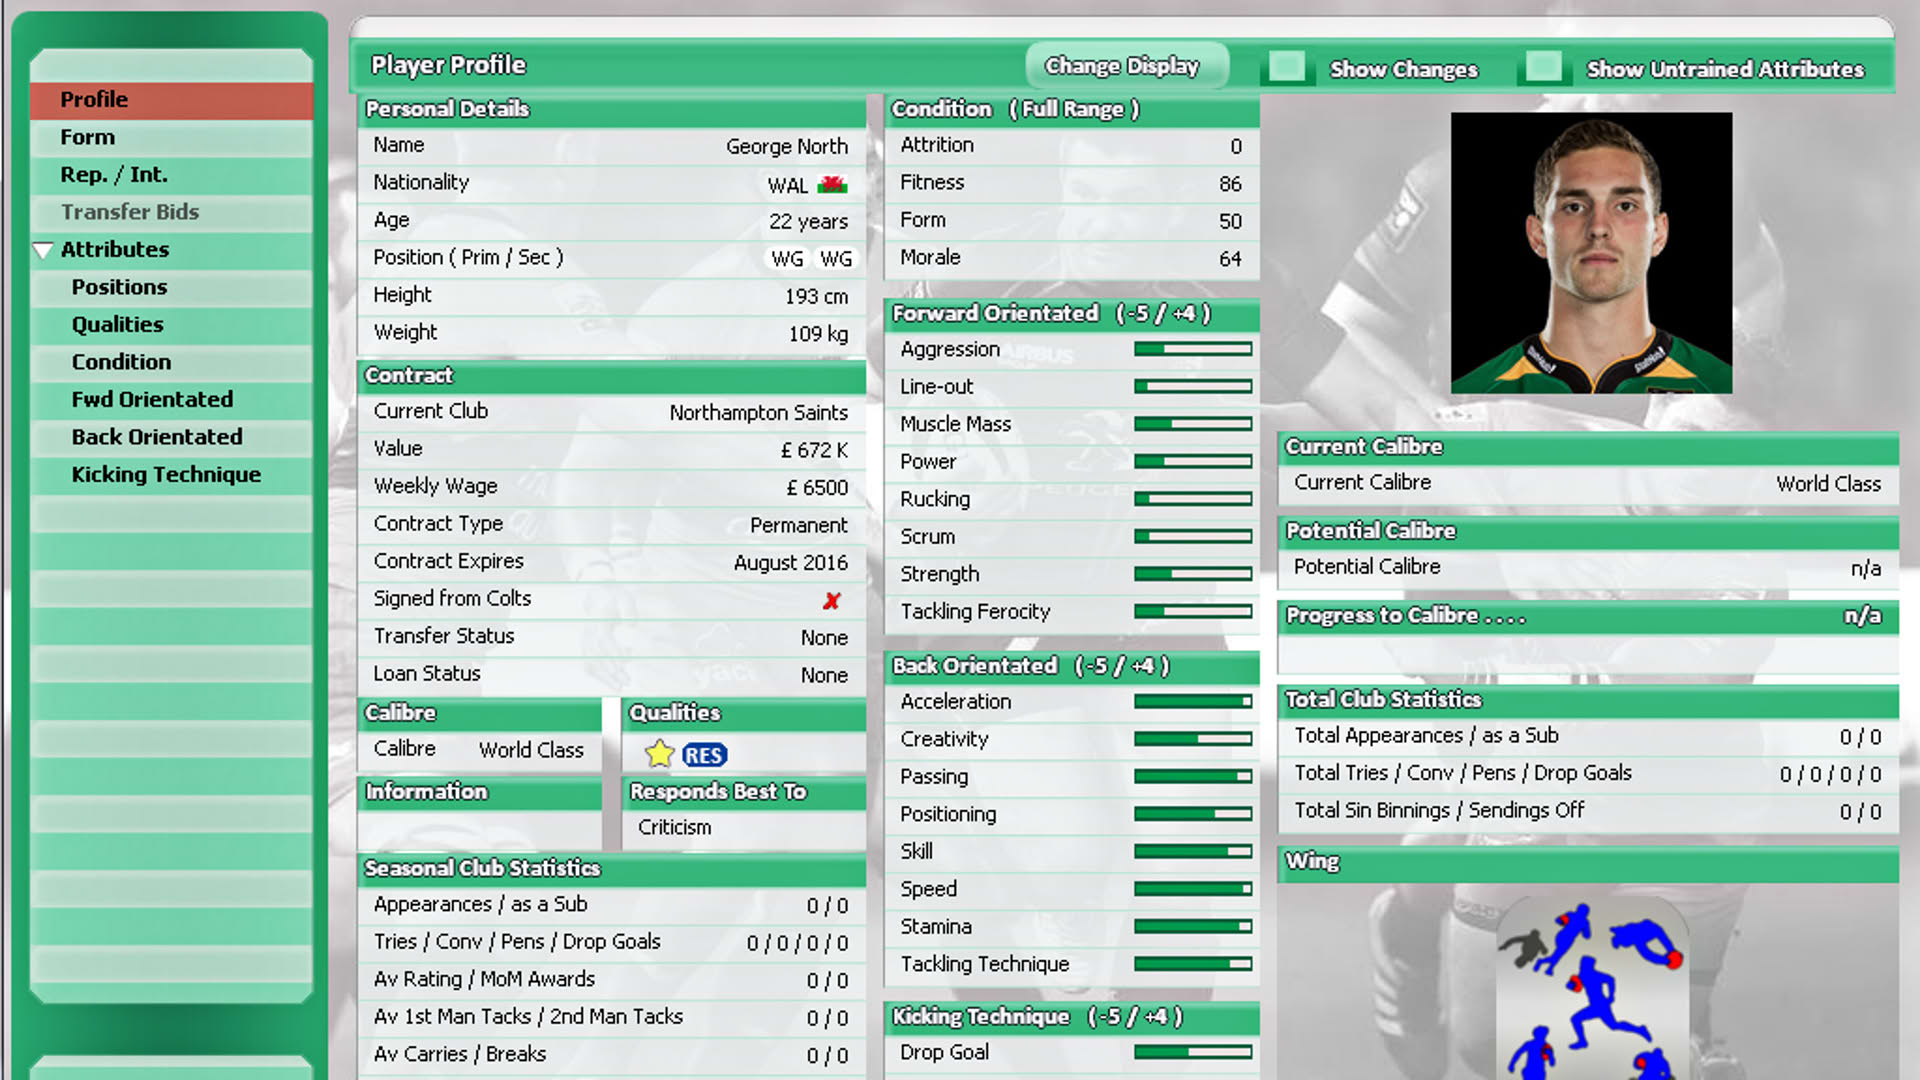Image resolution: width=1920 pixels, height=1080 pixels.
Task: Click the Total Appearances / as a Sub row
Action: coord(1588,736)
